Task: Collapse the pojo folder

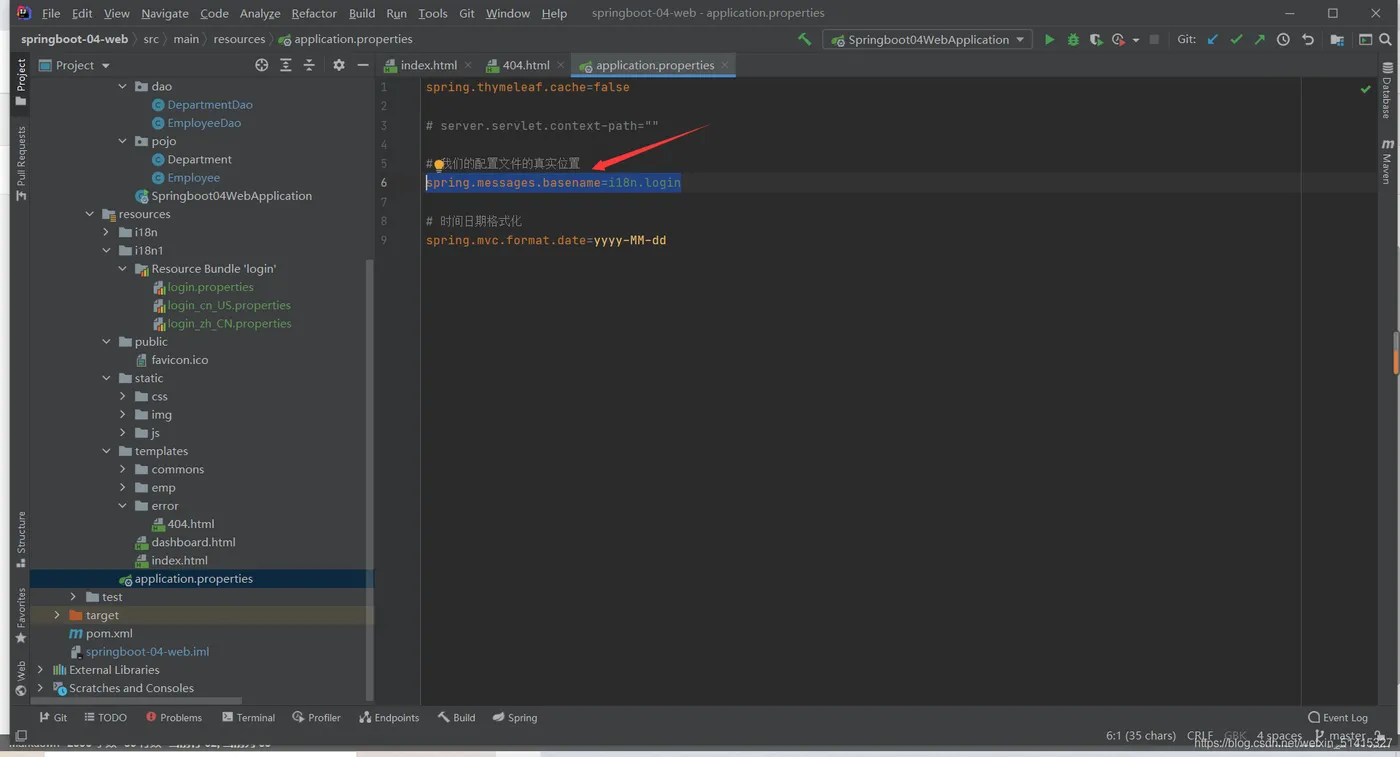Action: tap(123, 141)
